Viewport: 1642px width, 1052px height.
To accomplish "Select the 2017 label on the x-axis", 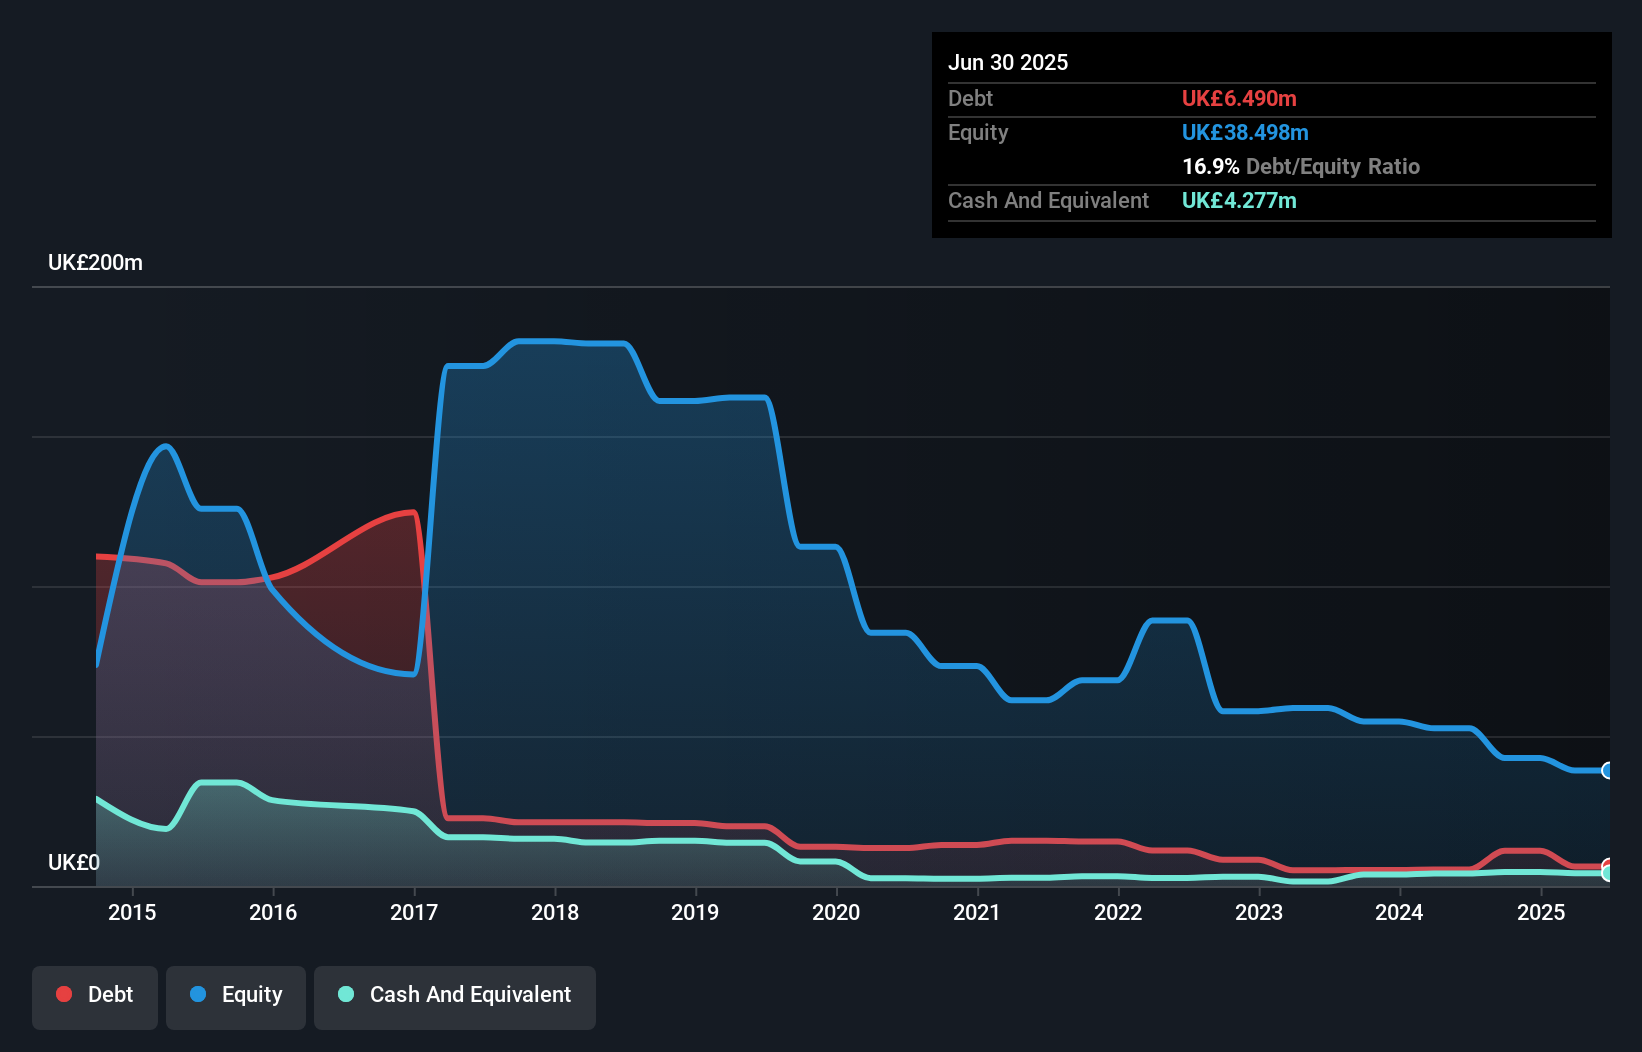I will (414, 913).
